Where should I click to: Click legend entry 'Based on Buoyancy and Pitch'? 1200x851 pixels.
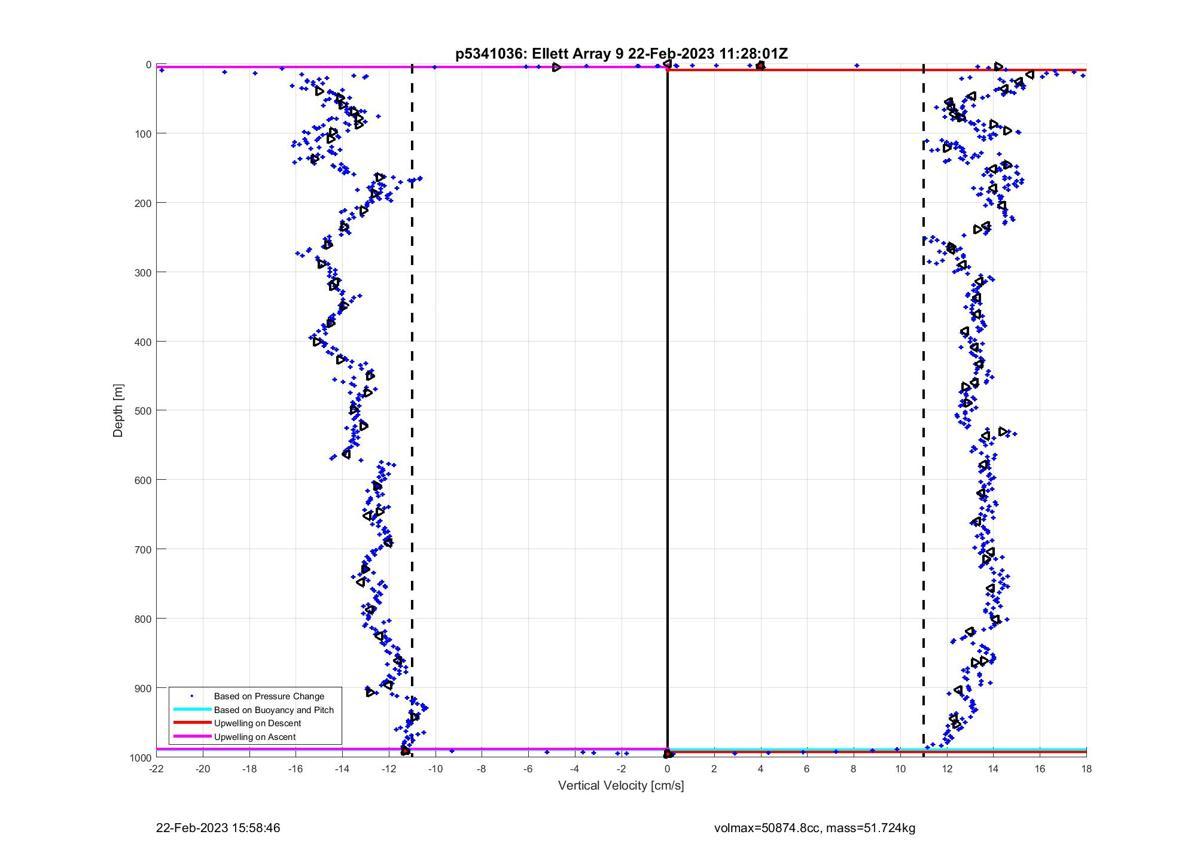click(274, 710)
